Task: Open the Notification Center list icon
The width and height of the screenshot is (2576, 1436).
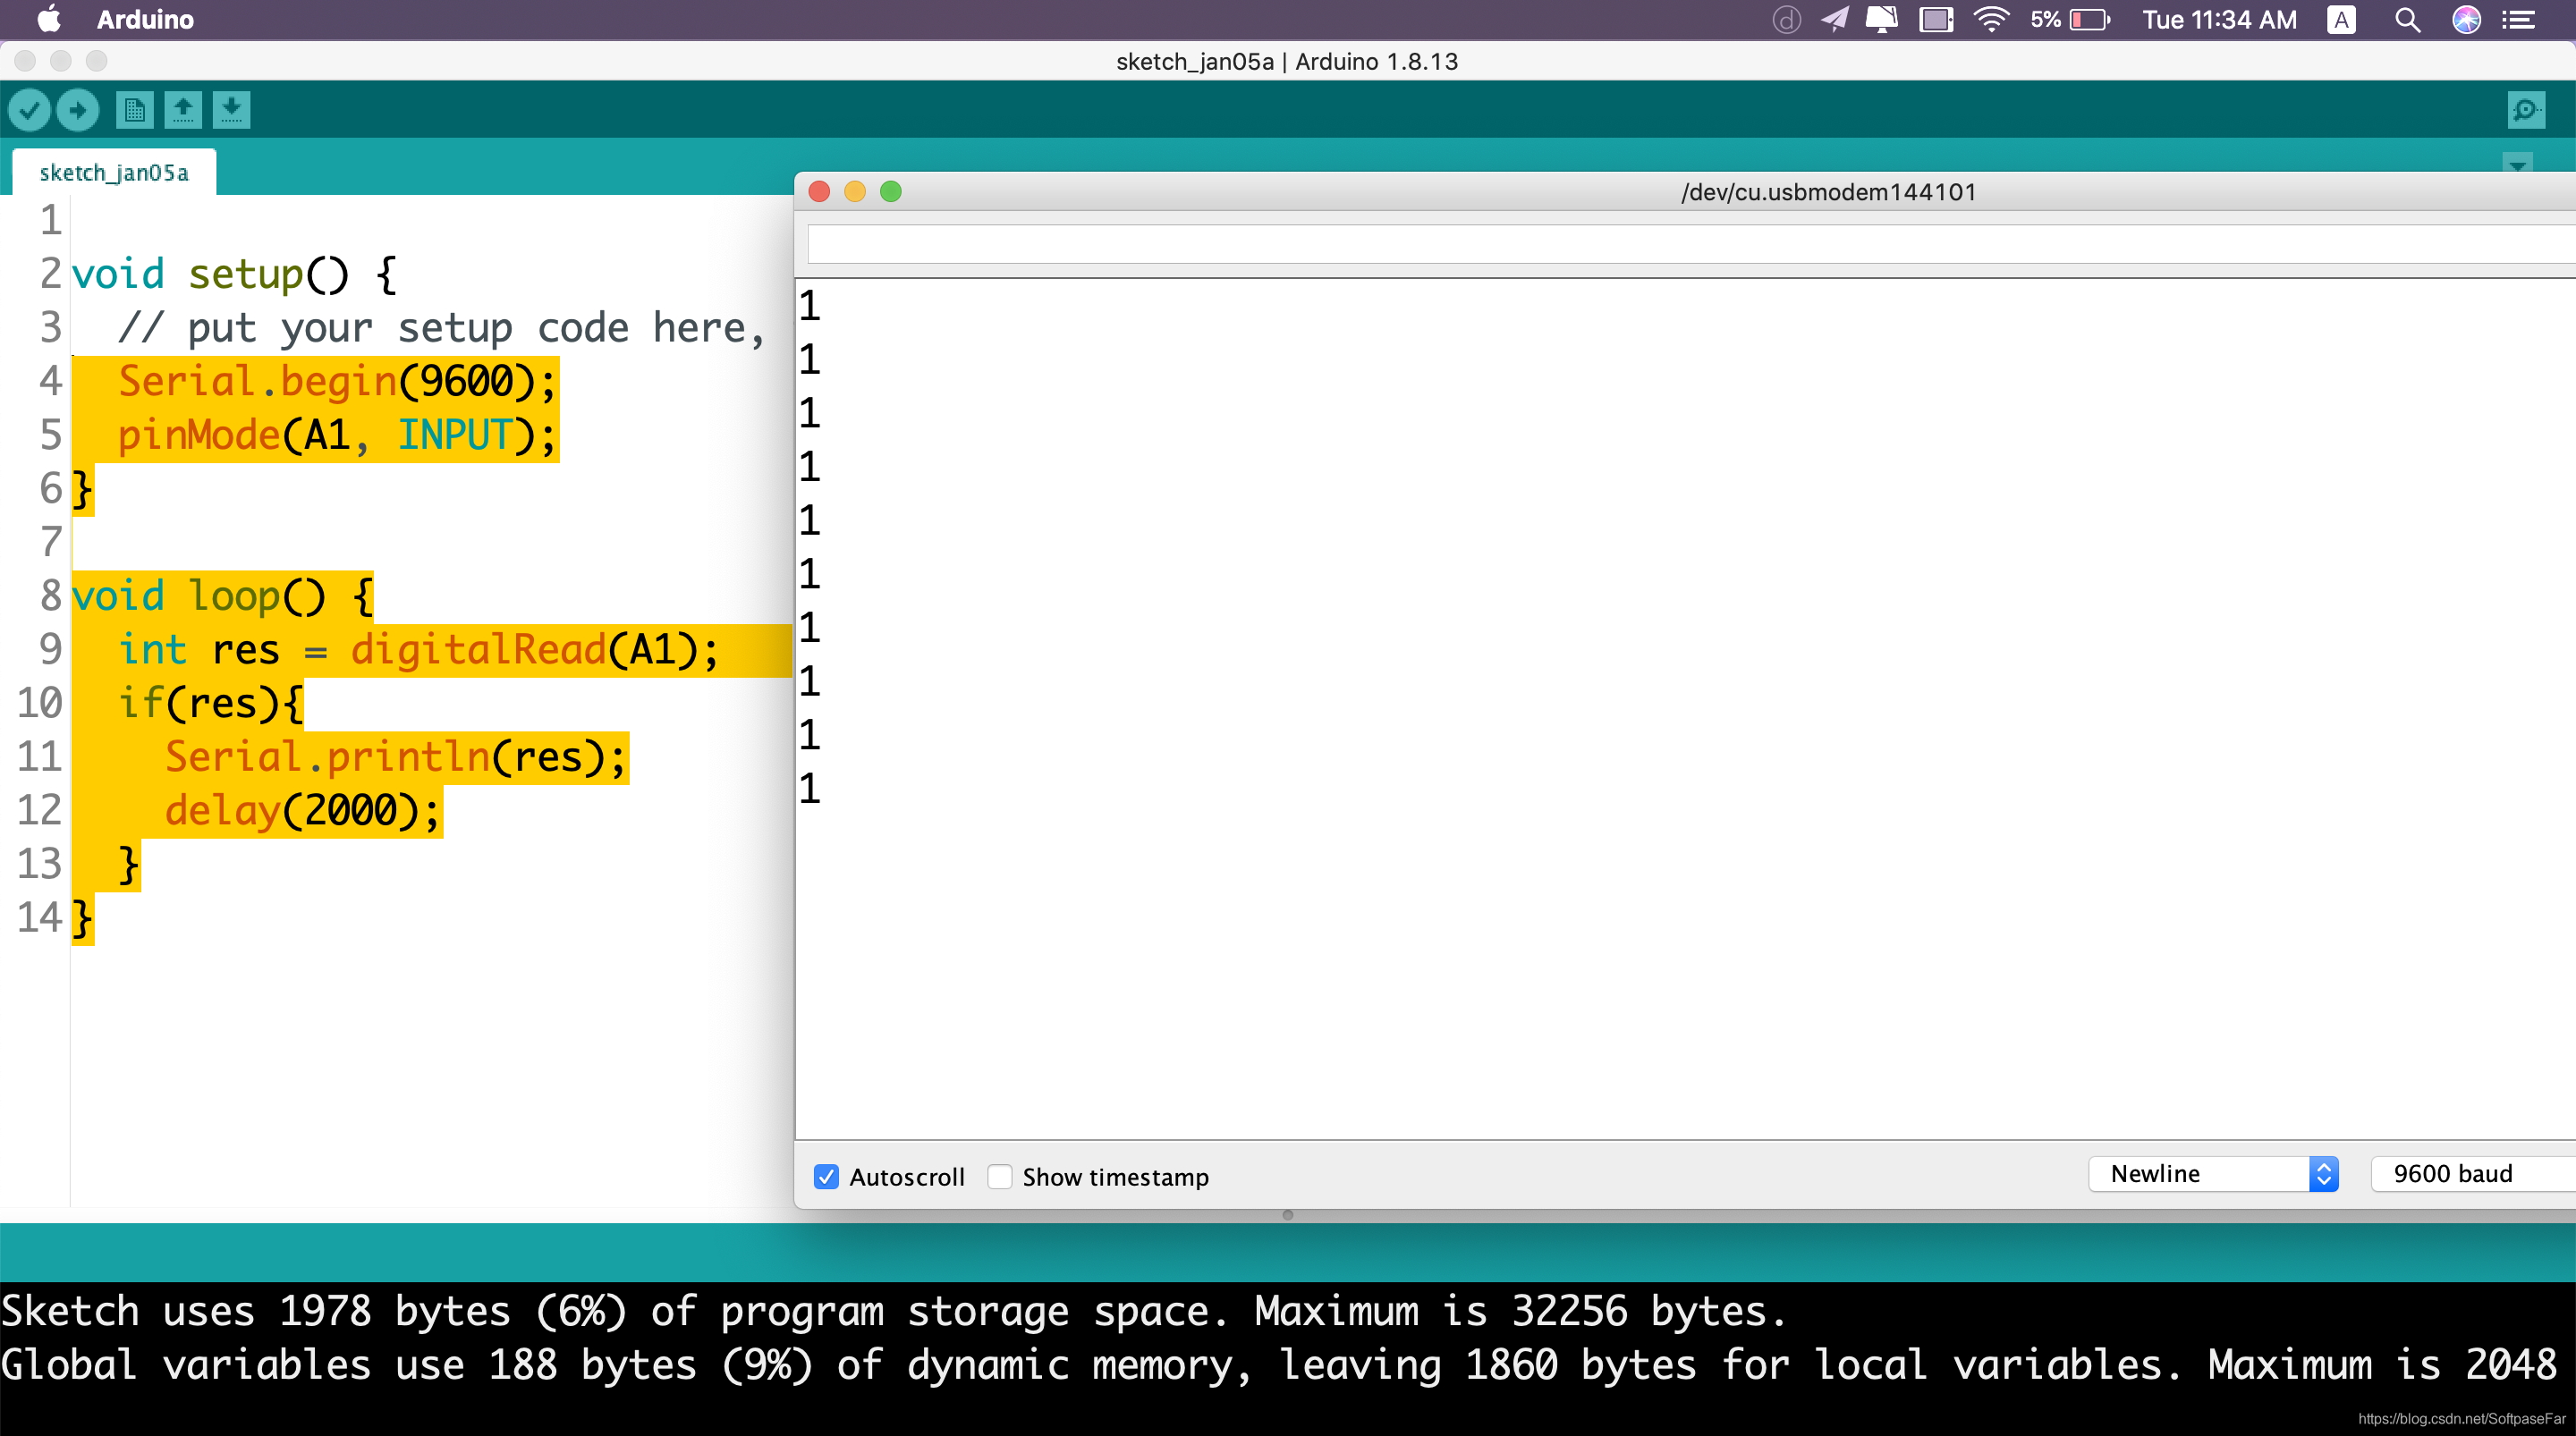Action: pos(2518,20)
